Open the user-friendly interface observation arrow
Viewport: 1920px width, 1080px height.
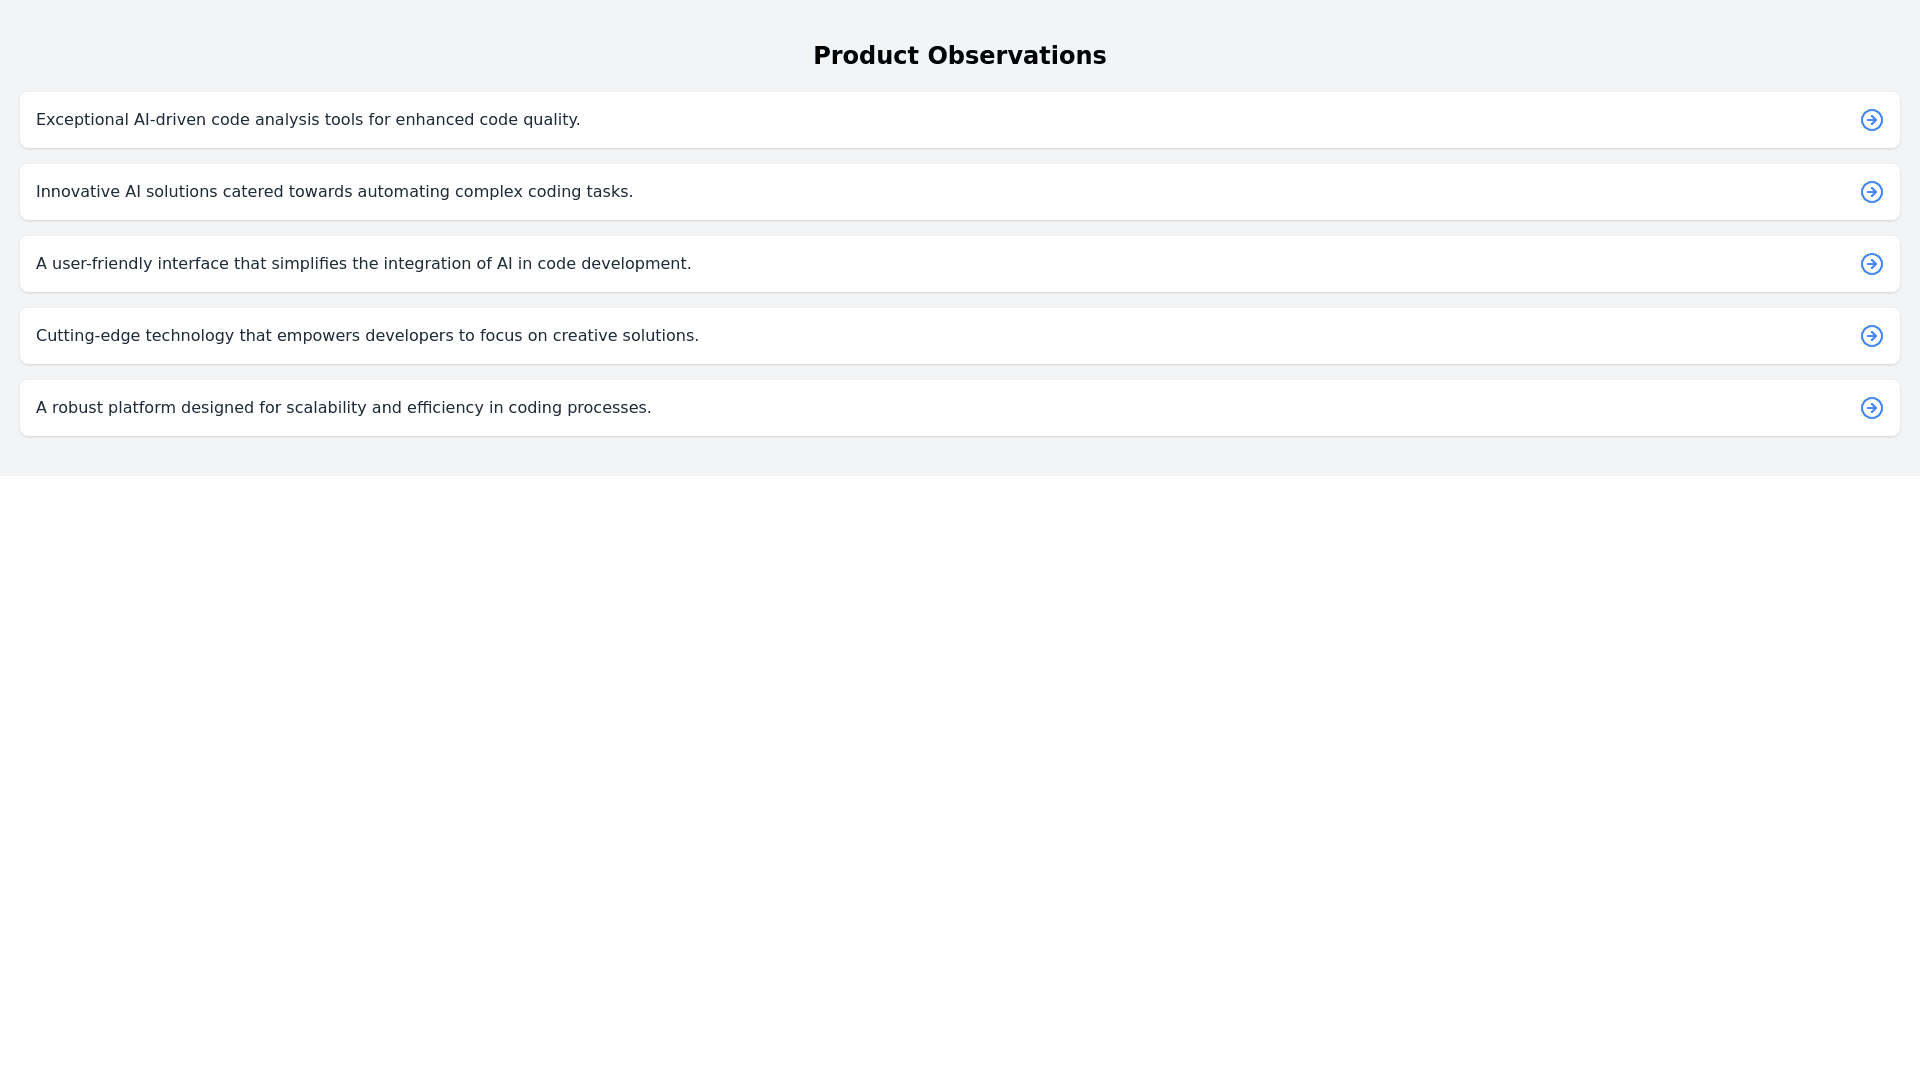(x=1871, y=264)
